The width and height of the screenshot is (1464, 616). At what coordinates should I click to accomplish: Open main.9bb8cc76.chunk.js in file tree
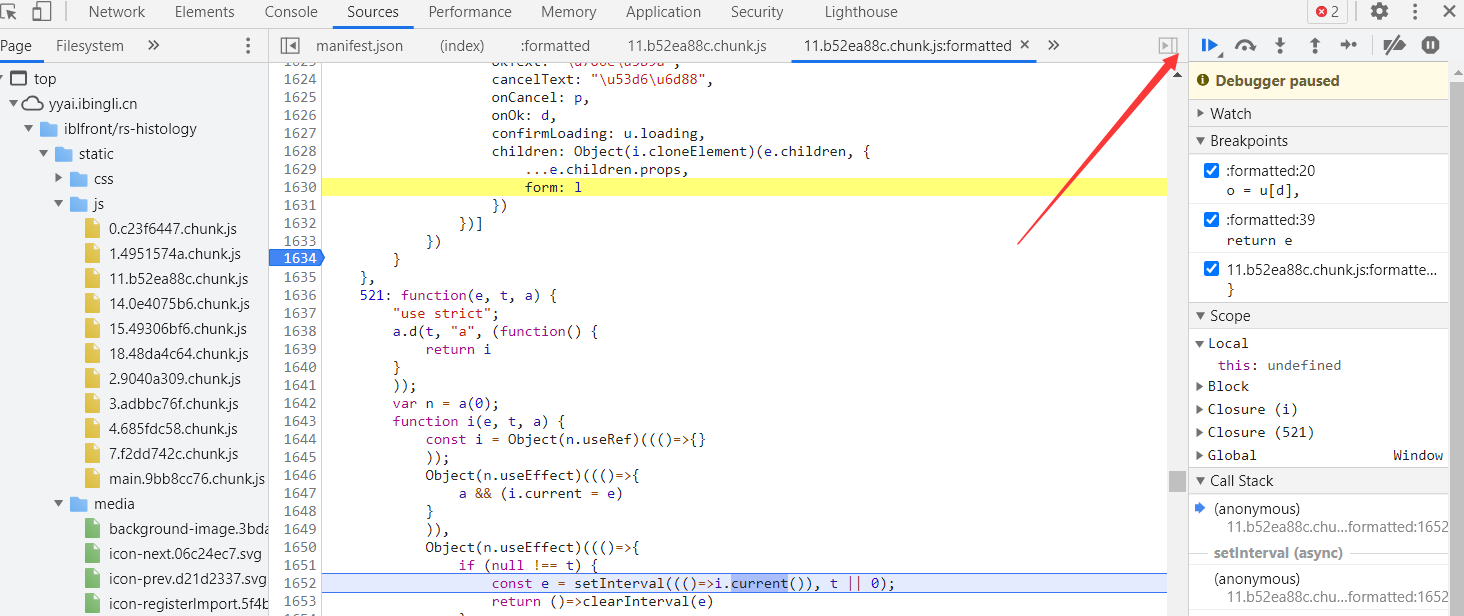click(186, 479)
